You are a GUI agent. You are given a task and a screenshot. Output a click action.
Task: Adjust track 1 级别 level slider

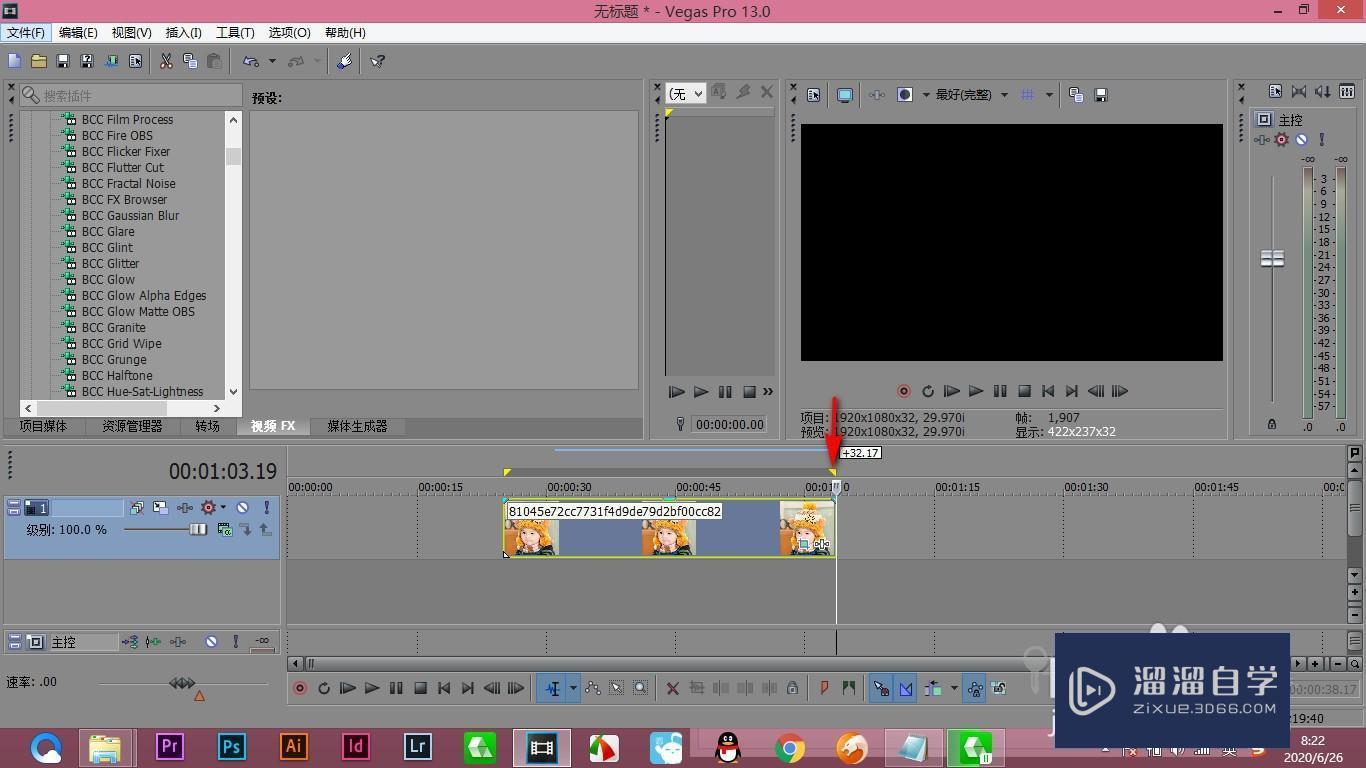[x=198, y=529]
